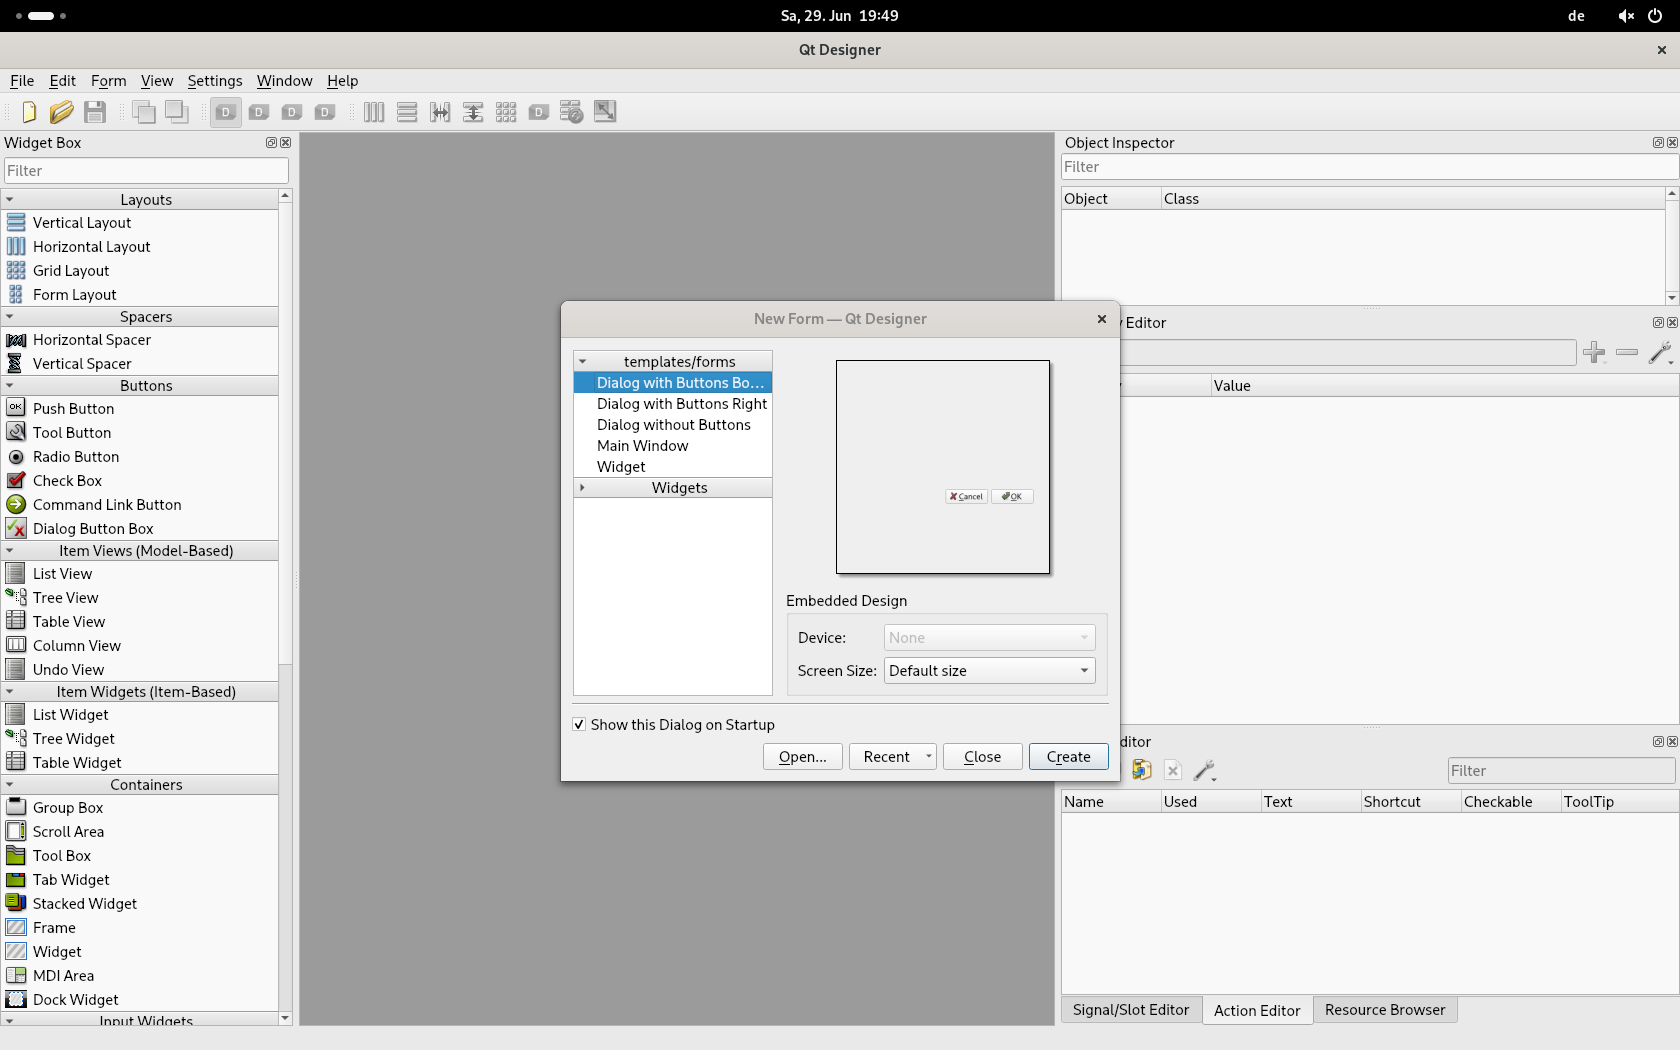Switch to the Resource Browser tab
The image size is (1680, 1050).
(1385, 1010)
